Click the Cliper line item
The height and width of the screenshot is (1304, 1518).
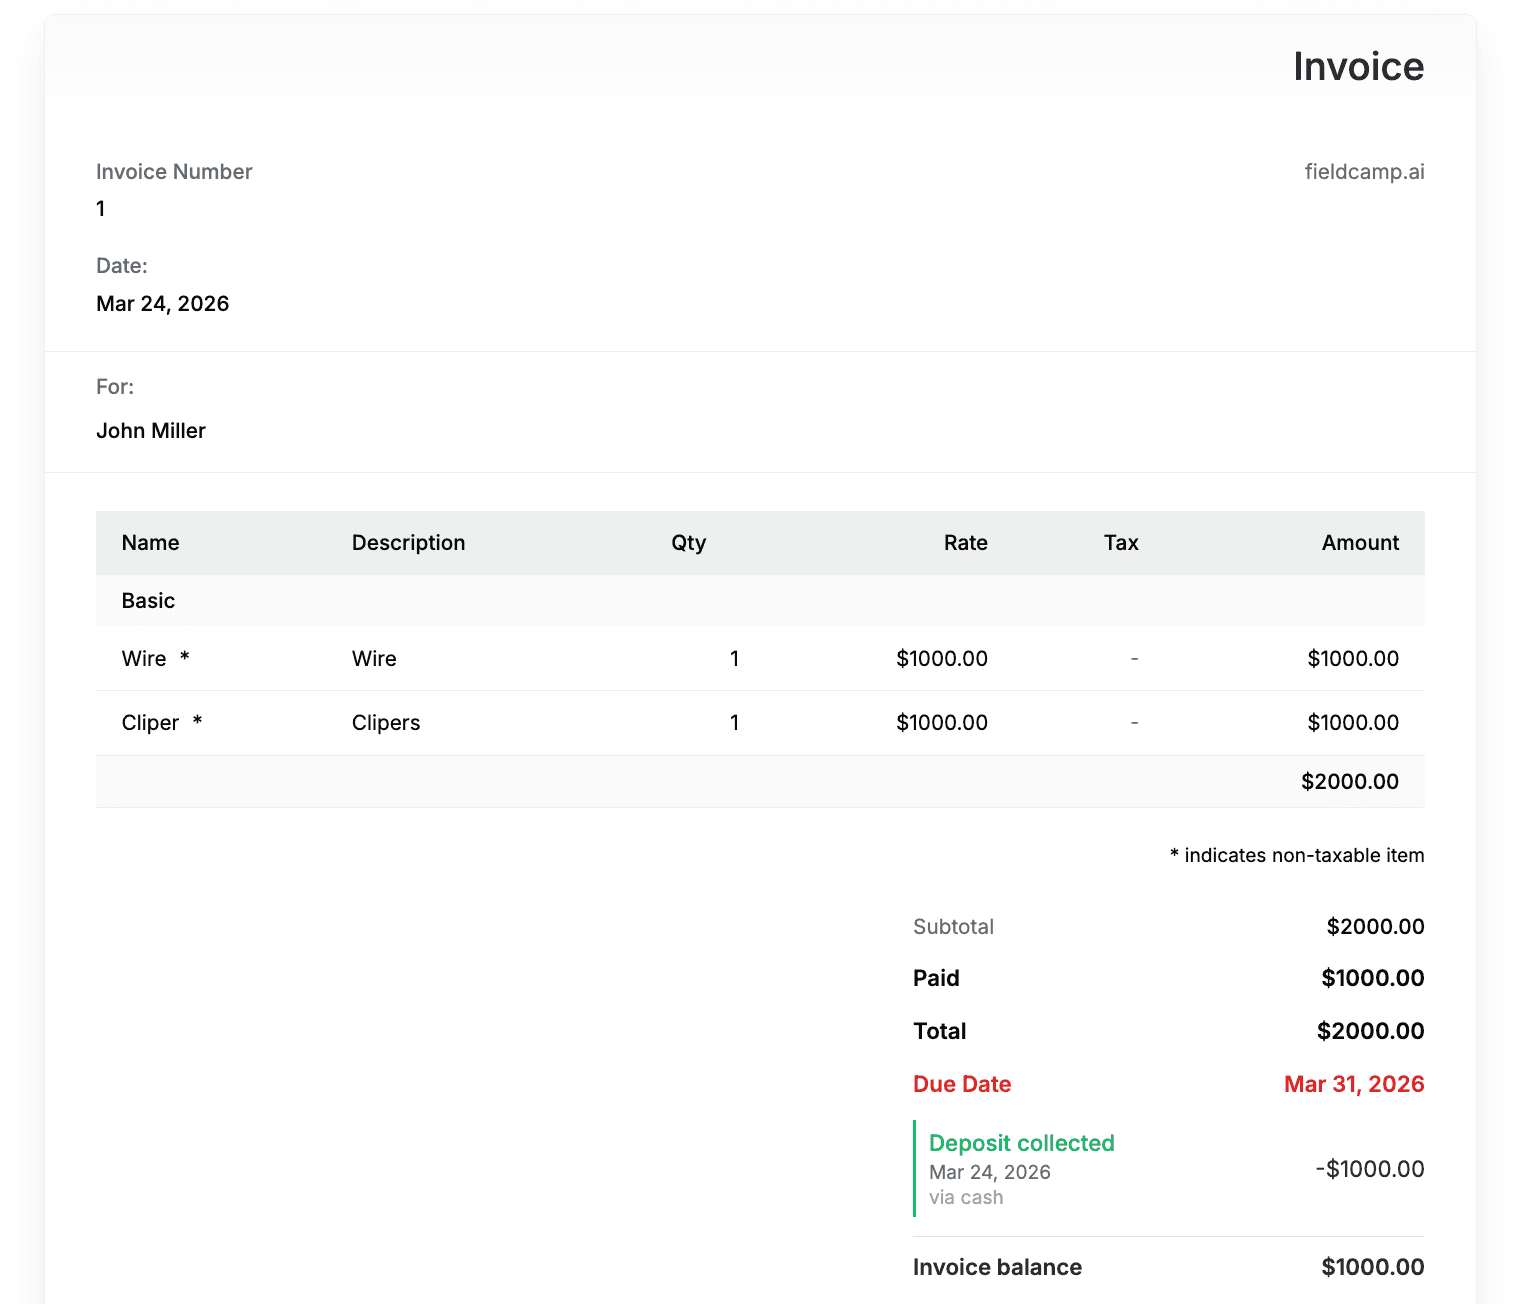(x=150, y=722)
